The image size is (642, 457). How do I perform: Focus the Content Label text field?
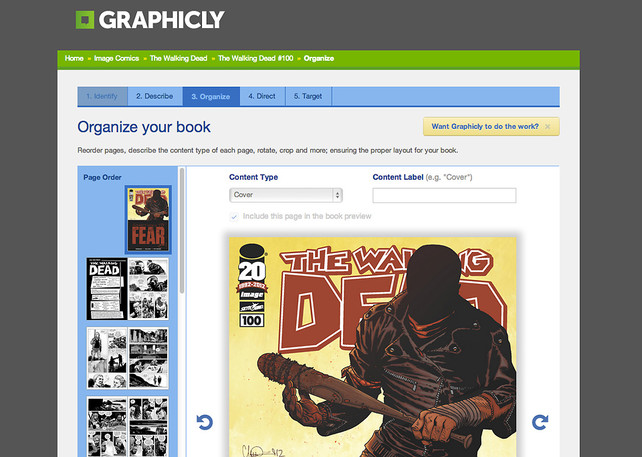pos(444,195)
